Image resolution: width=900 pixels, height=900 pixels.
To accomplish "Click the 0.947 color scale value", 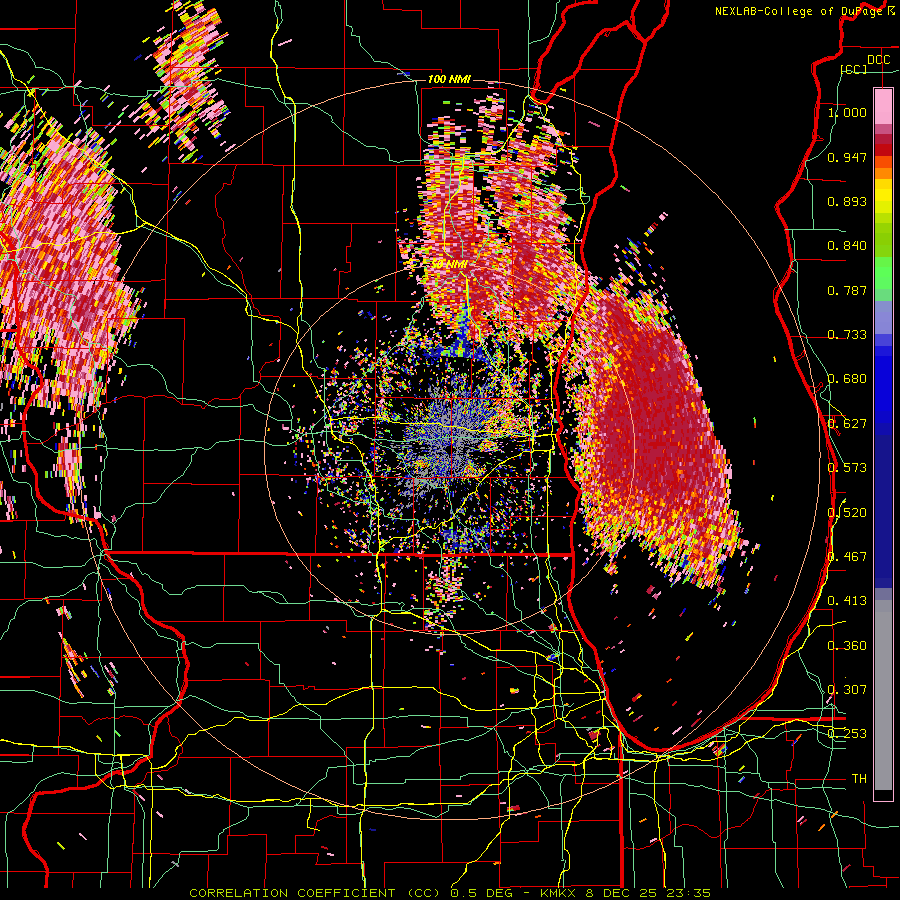I will click(847, 157).
